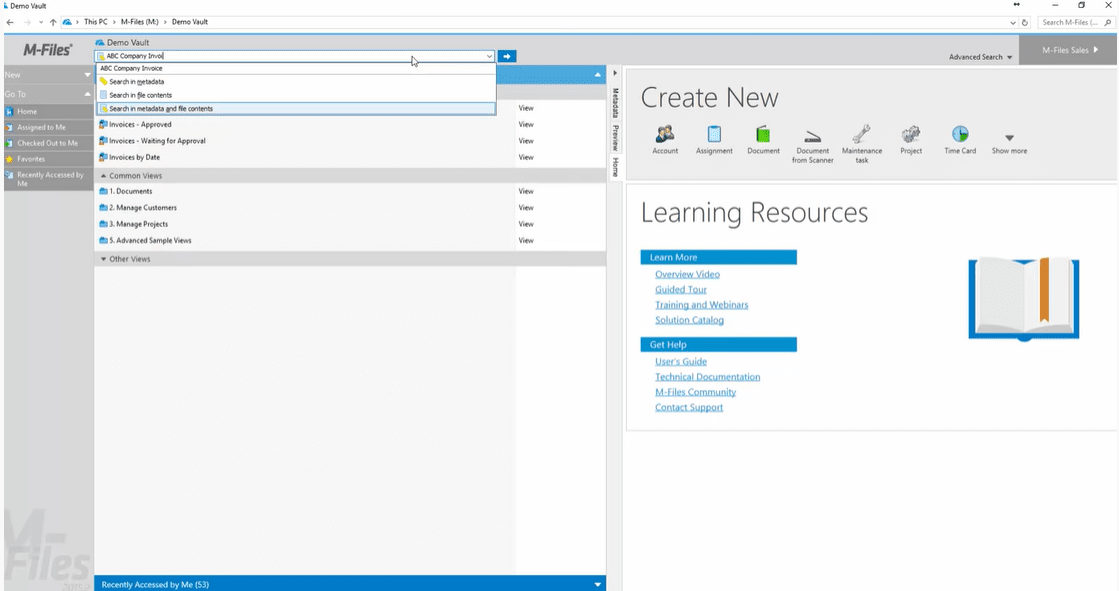Click the search text input field
The image size is (1119, 591).
pos(290,57)
